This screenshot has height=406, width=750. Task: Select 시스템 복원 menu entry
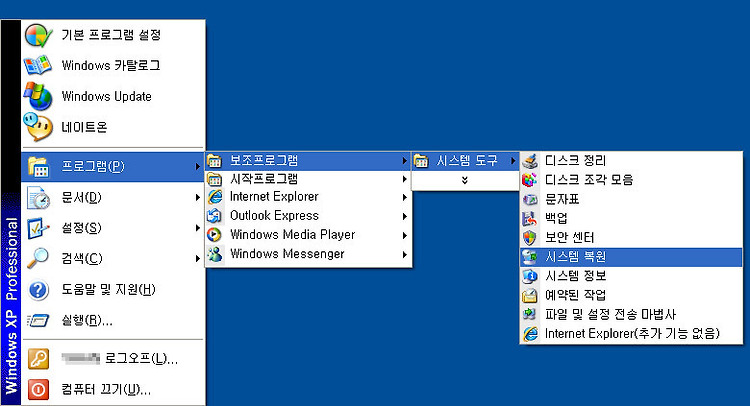(x=631, y=257)
